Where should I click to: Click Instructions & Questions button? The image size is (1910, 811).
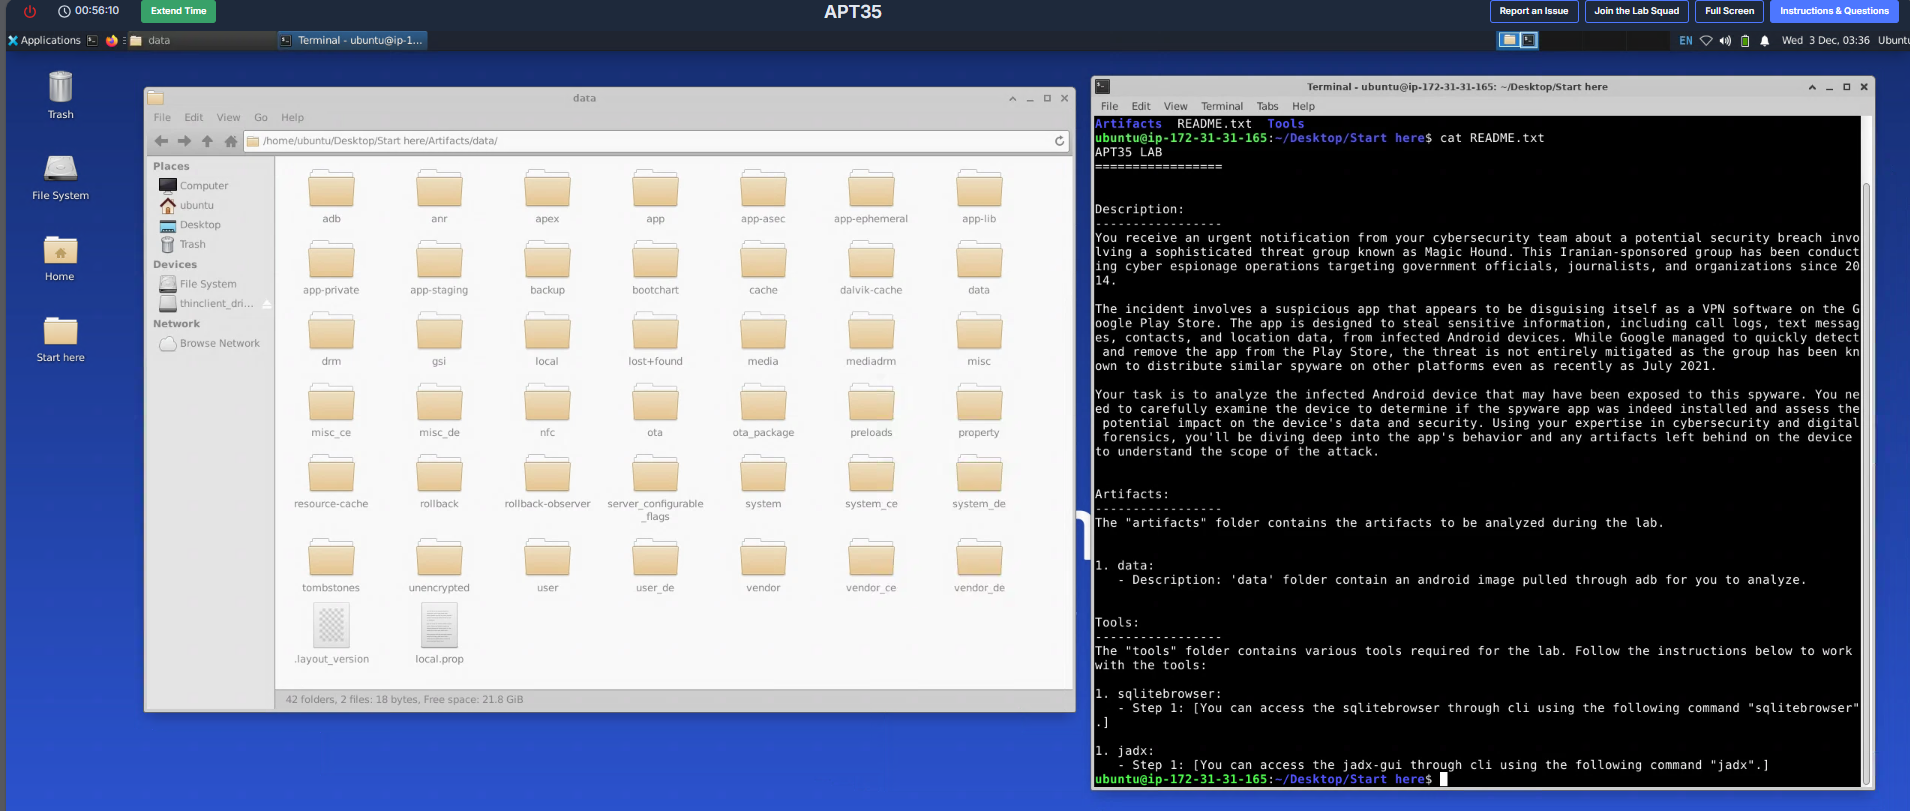(x=1834, y=11)
